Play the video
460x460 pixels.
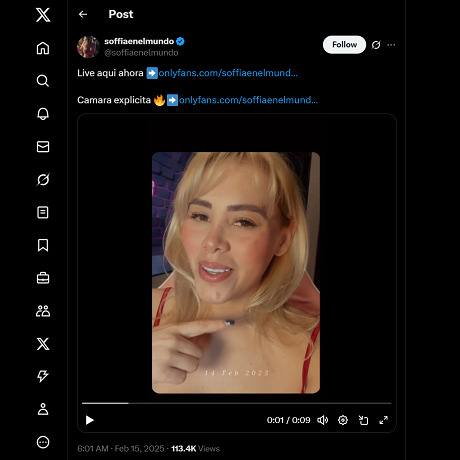point(89,420)
